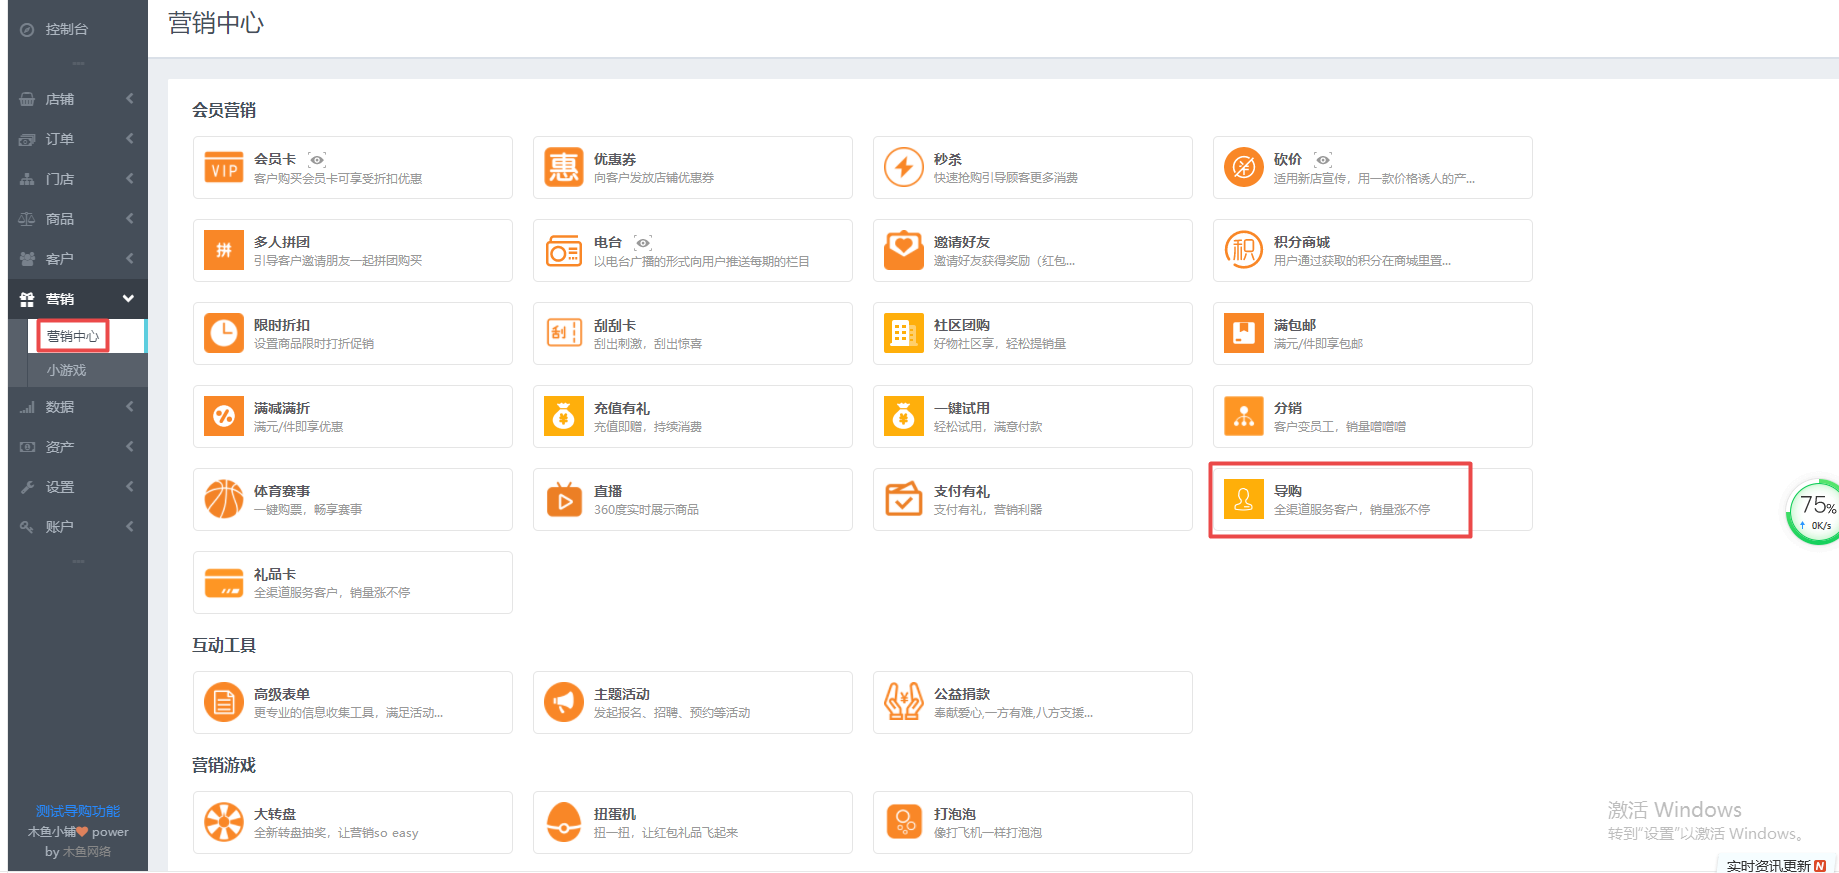Click the 满包邮 free shipping icon
1839x873 pixels.
(1244, 333)
